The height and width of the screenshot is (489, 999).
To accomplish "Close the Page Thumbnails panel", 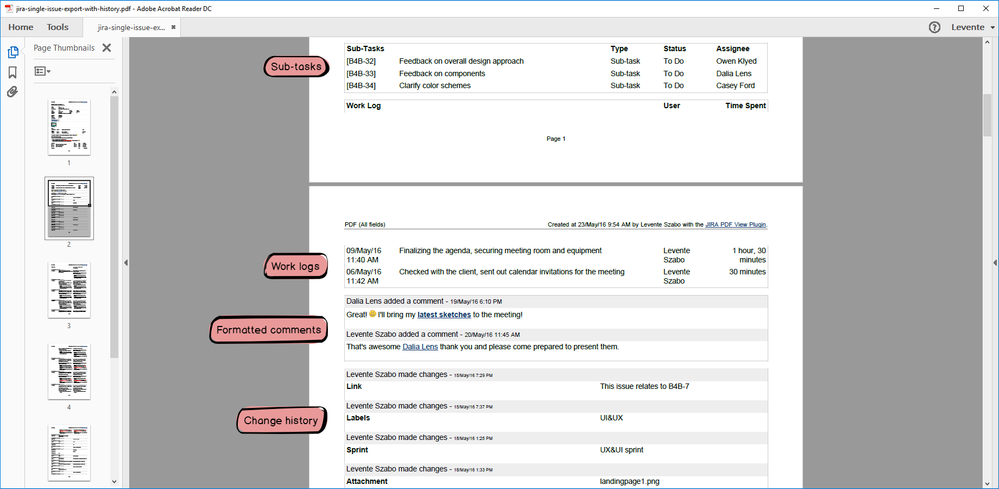I will [106, 48].
